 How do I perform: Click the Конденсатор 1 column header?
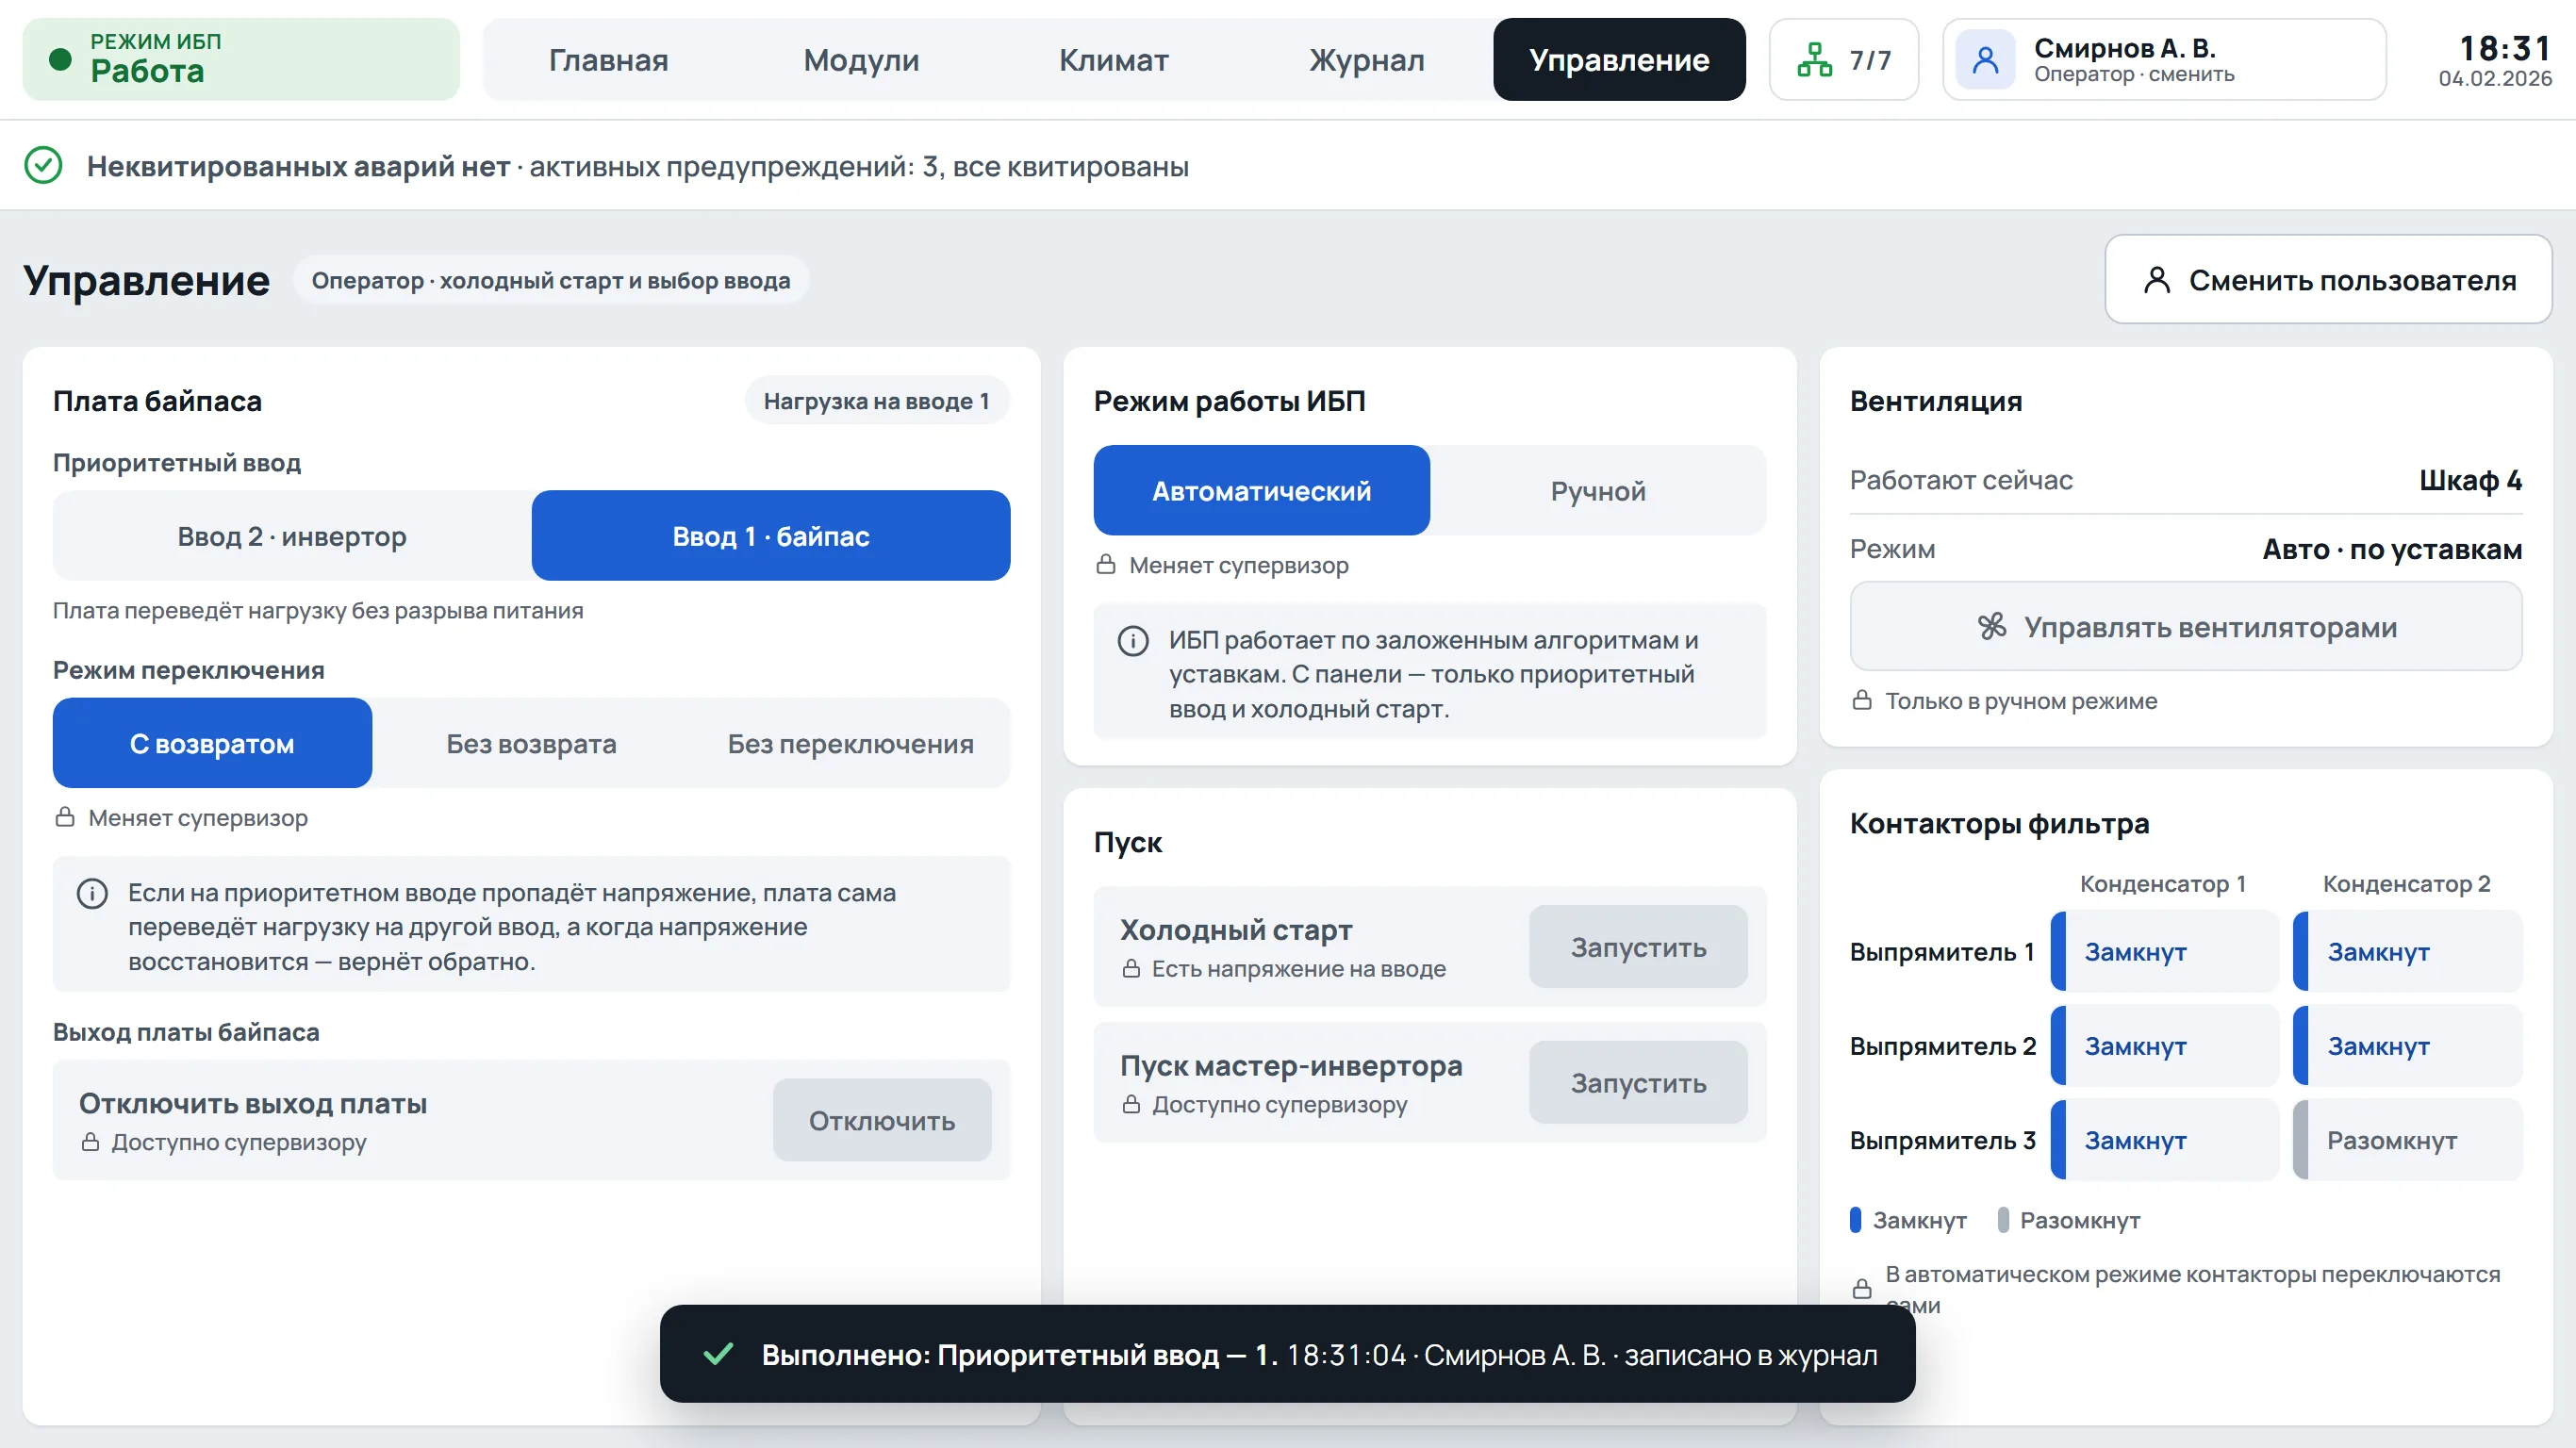2162,883
